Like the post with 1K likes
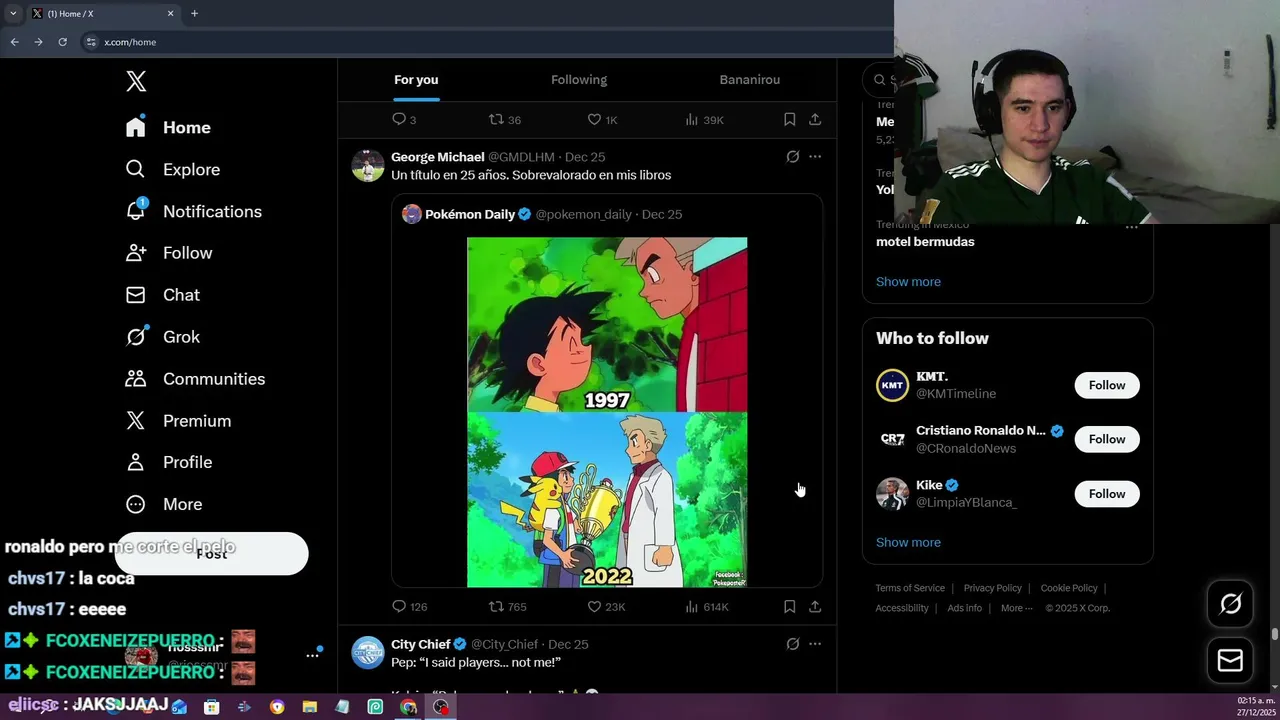The image size is (1280, 720). tap(602, 119)
